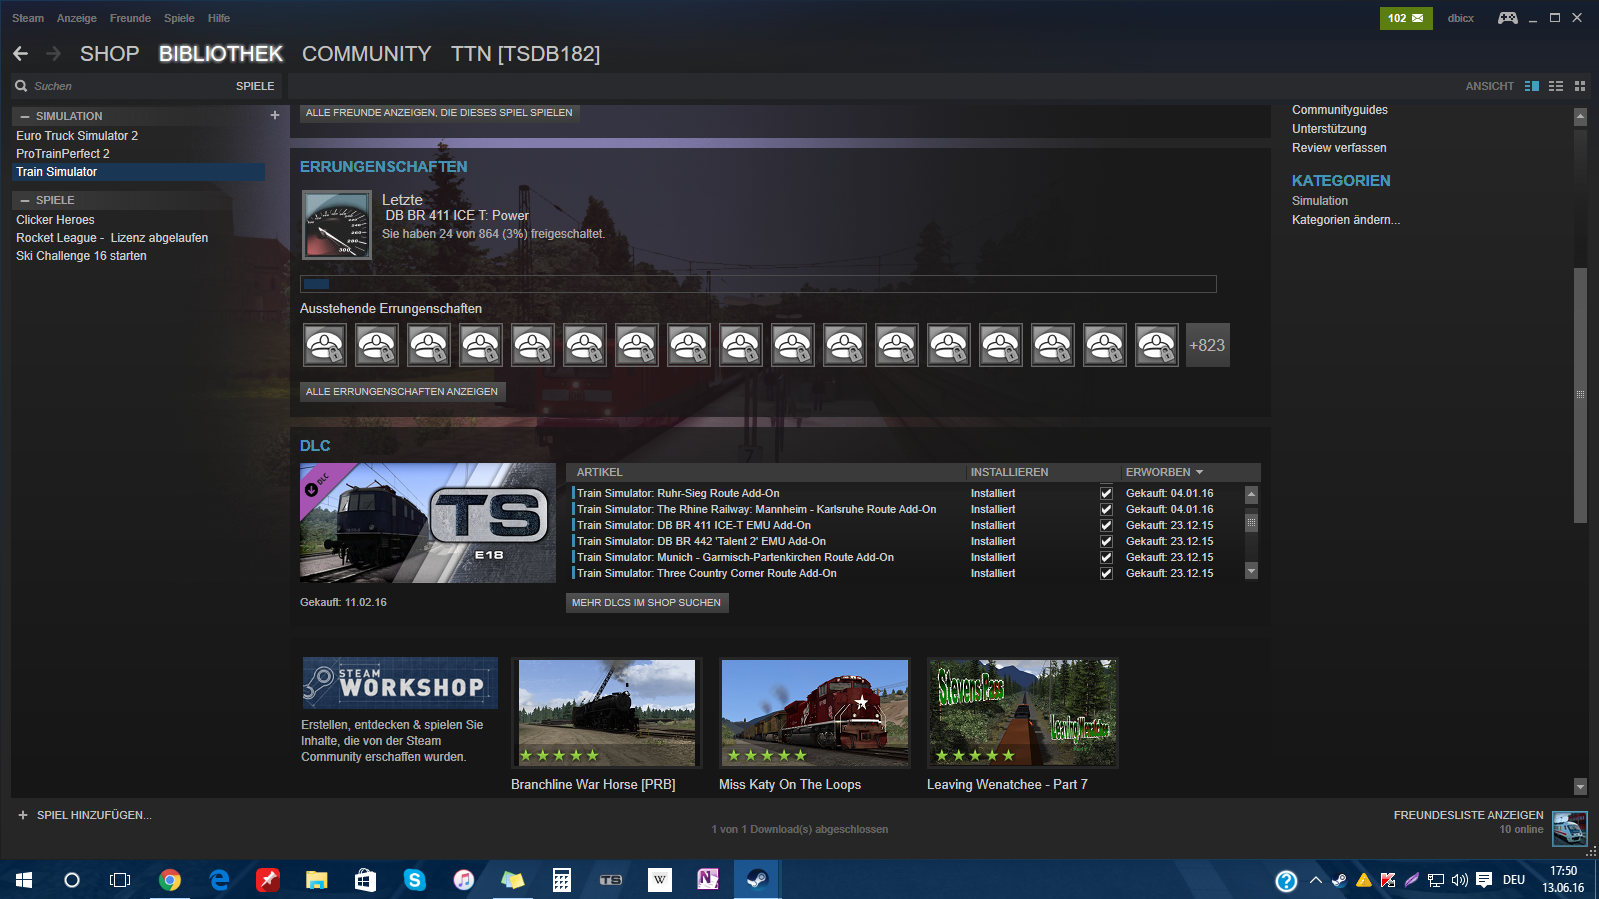Open the Branchline War Horse [PRB] thumbnail
The width and height of the screenshot is (1599, 899).
coord(607,712)
